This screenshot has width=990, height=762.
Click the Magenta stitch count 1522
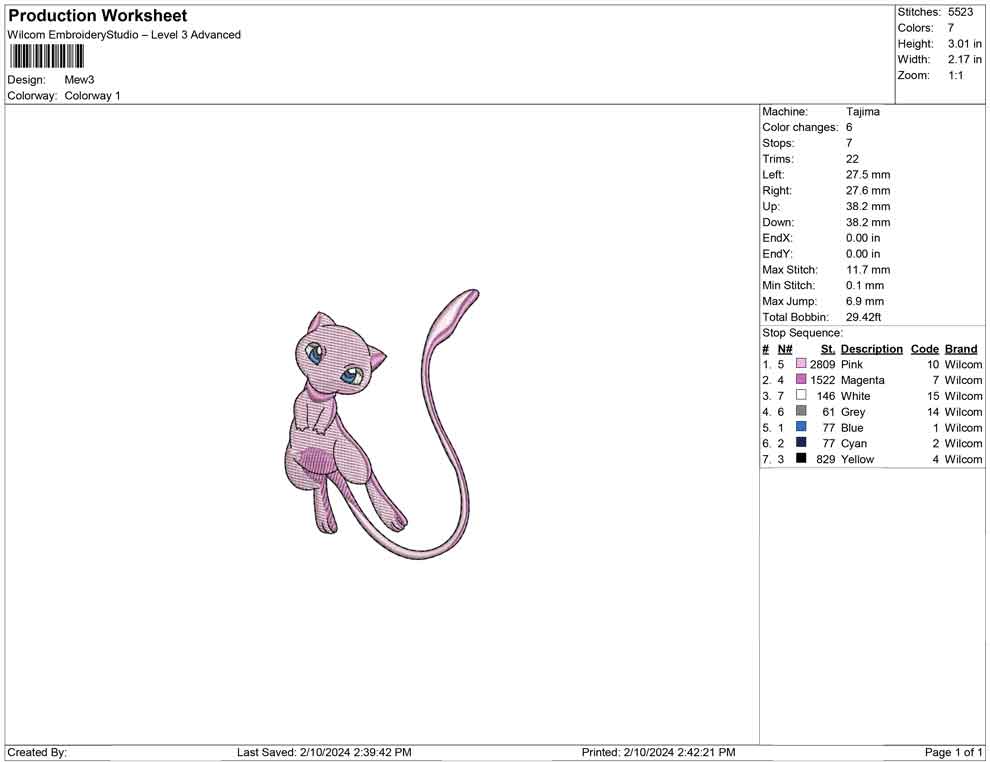[823, 380]
